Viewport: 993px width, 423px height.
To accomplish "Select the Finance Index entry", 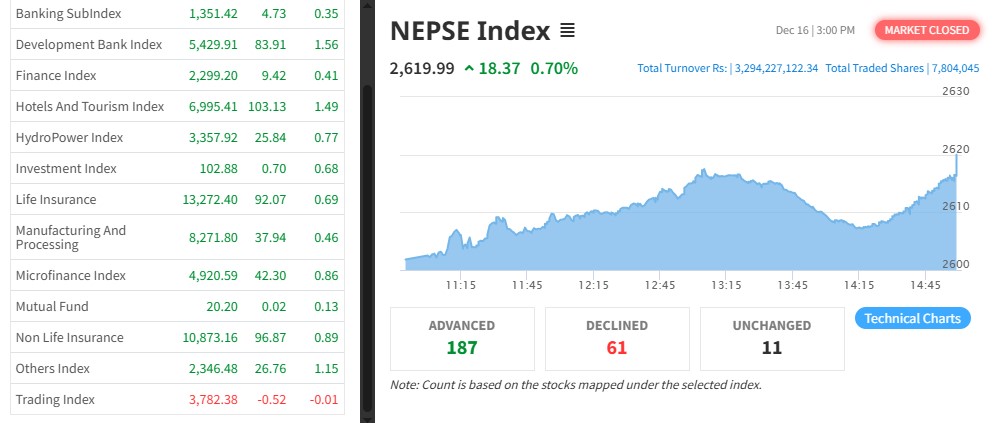I will click(56, 76).
